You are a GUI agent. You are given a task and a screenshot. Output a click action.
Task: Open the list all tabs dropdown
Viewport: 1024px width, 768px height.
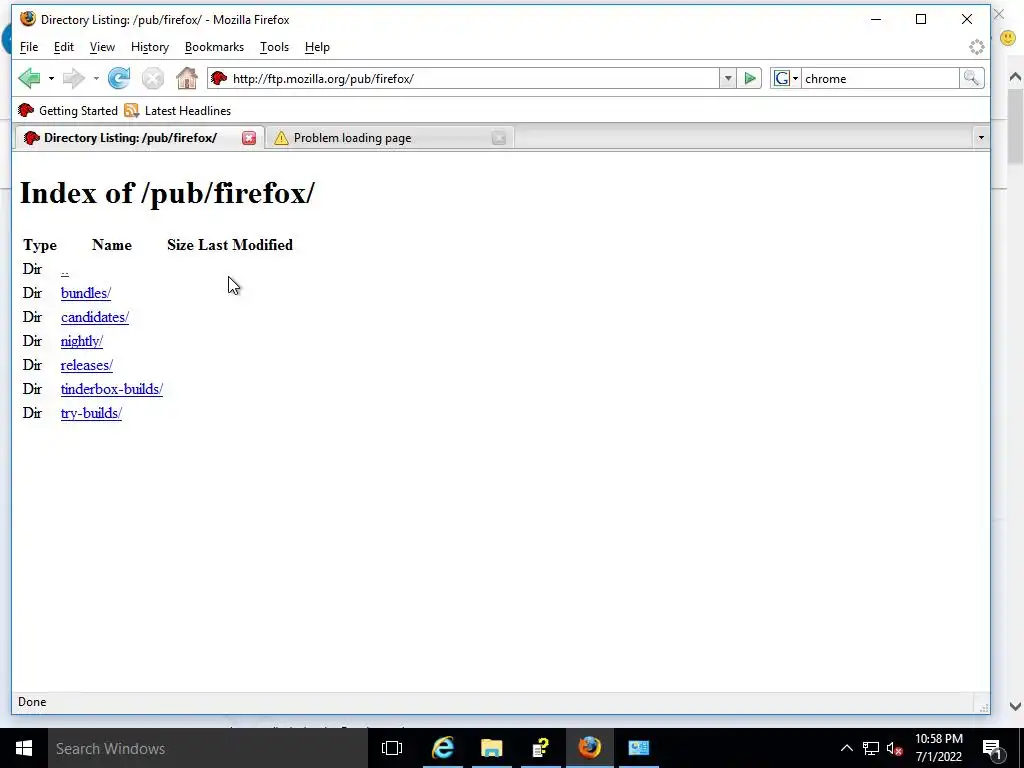(980, 138)
